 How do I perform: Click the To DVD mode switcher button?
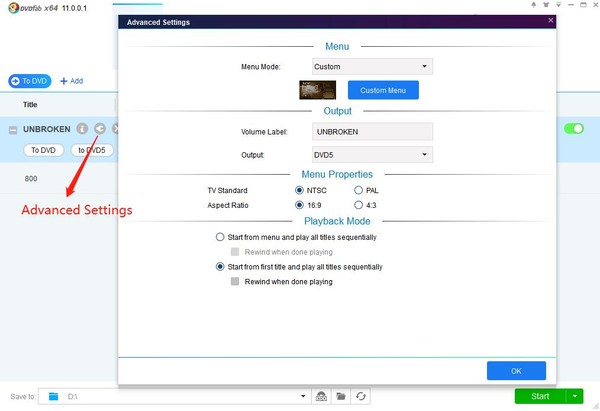(x=30, y=81)
